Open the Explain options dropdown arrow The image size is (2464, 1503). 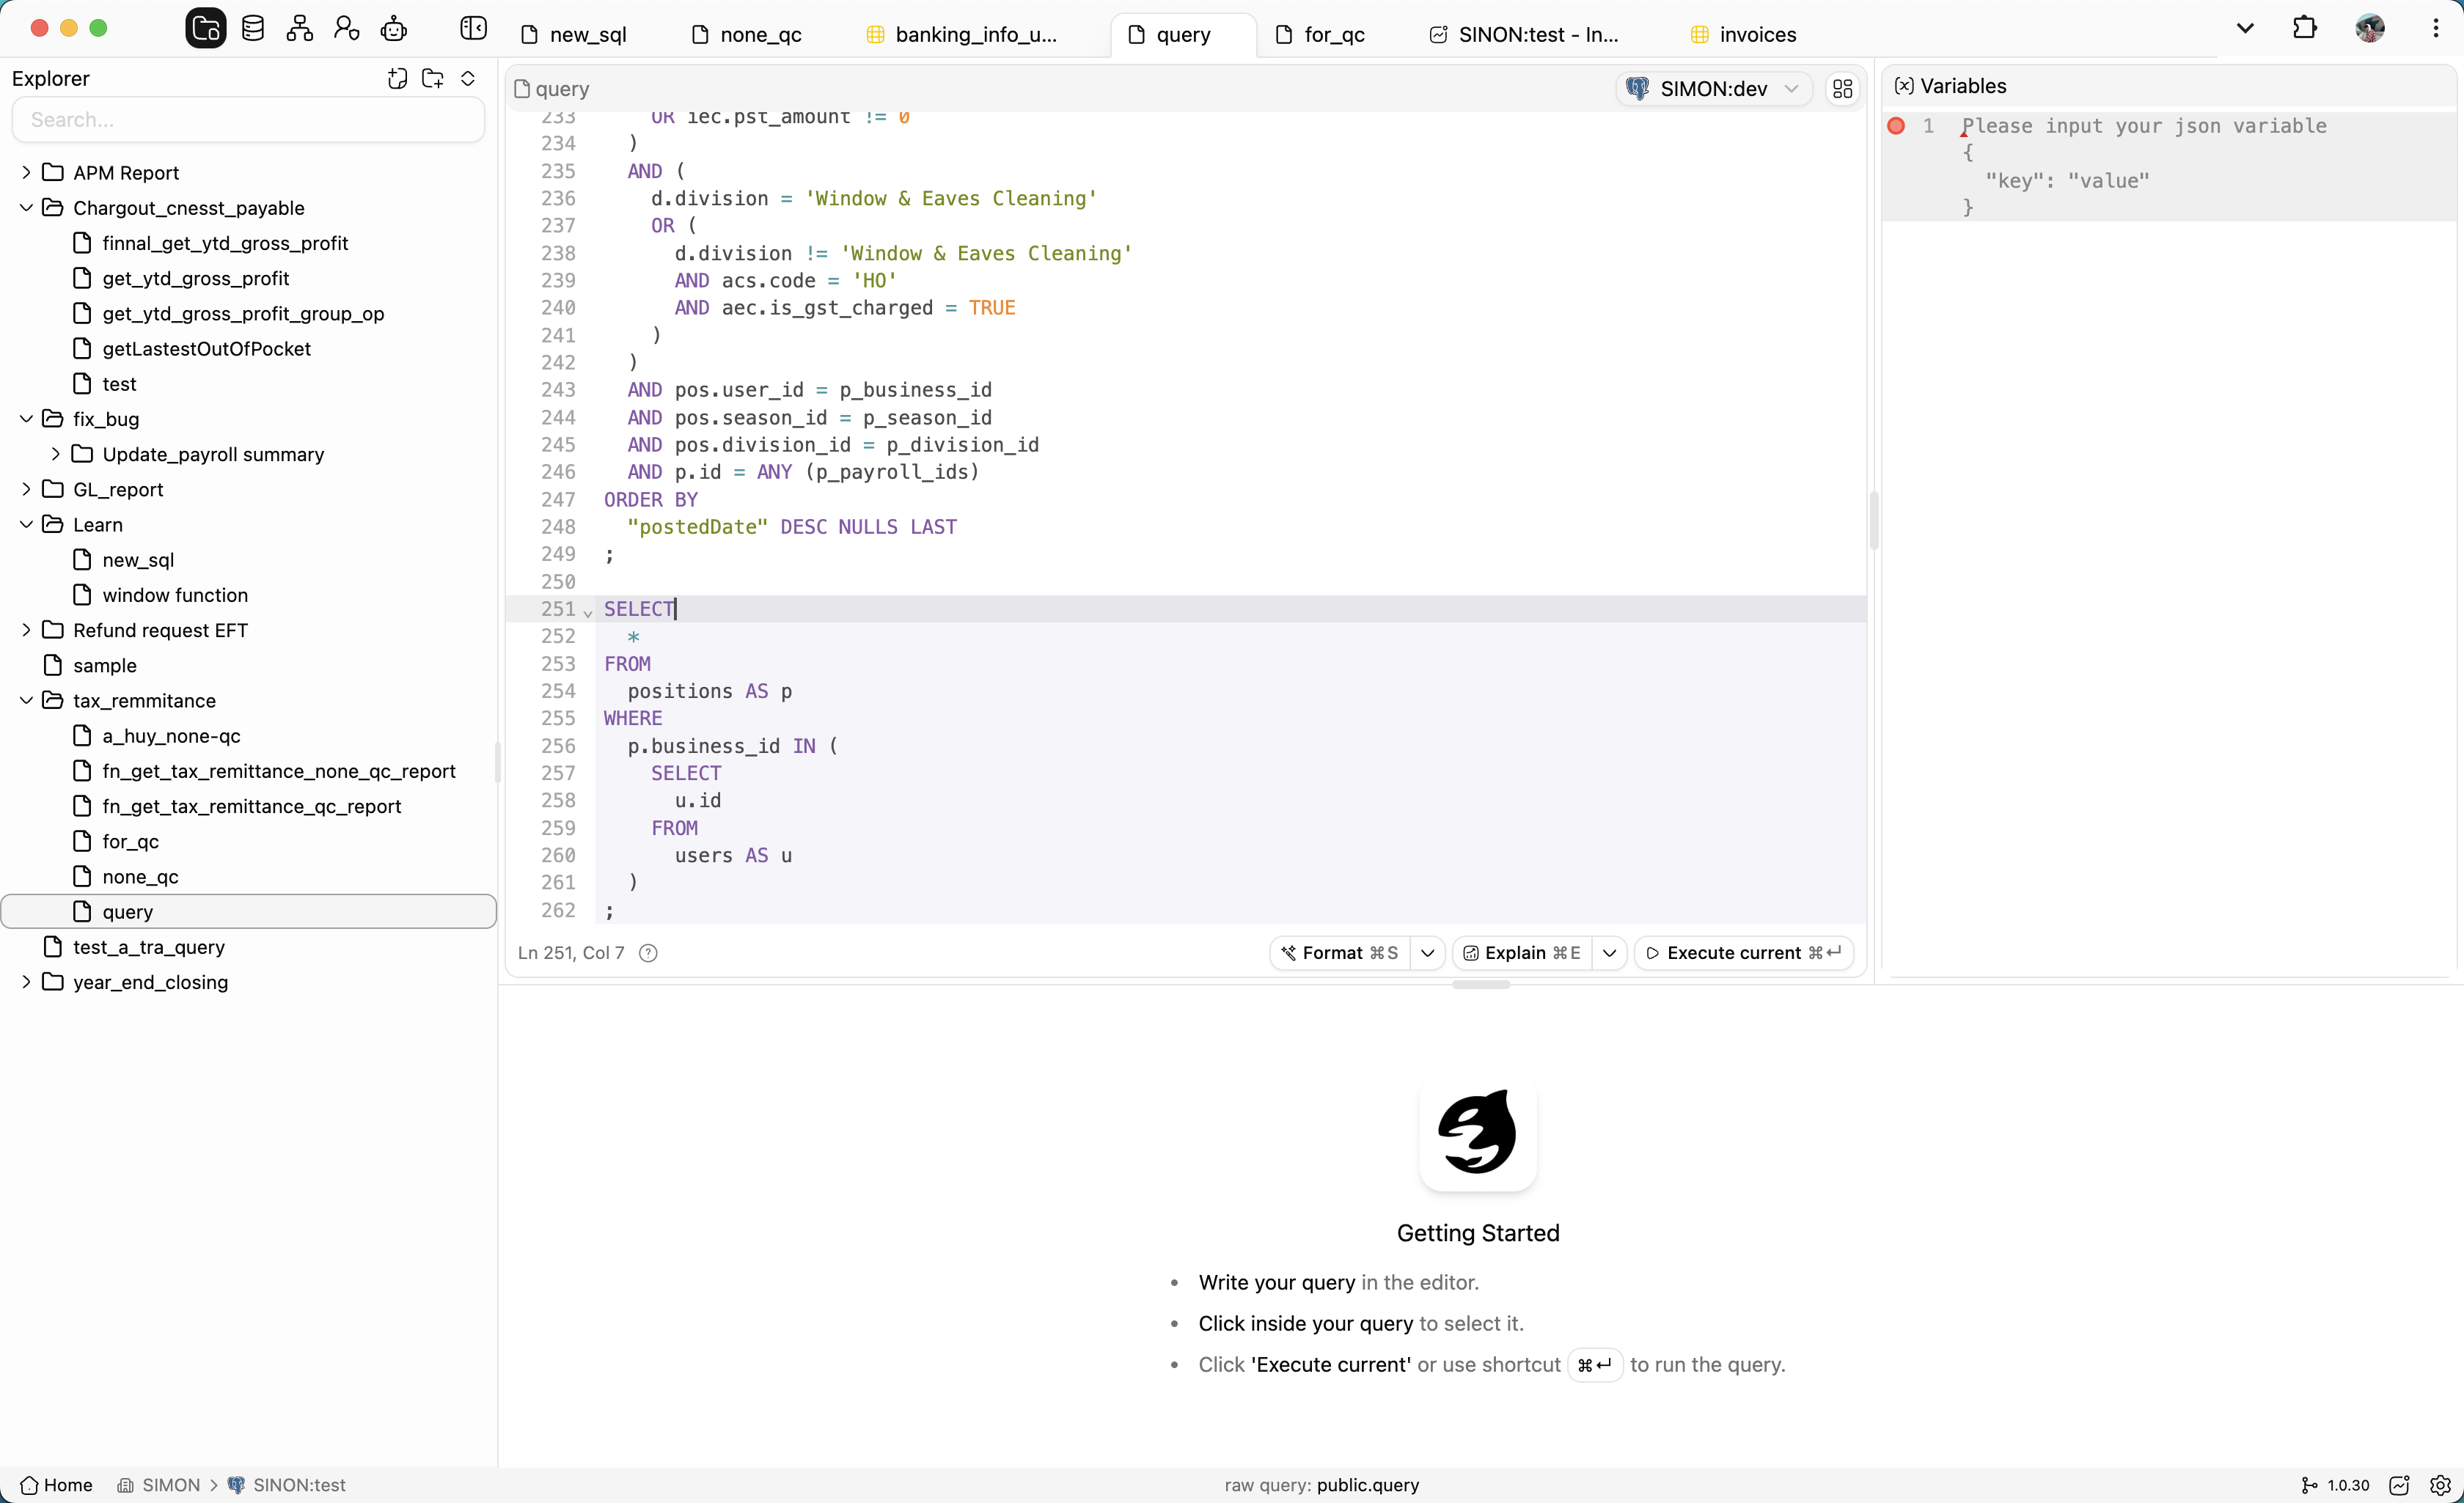[1609, 953]
